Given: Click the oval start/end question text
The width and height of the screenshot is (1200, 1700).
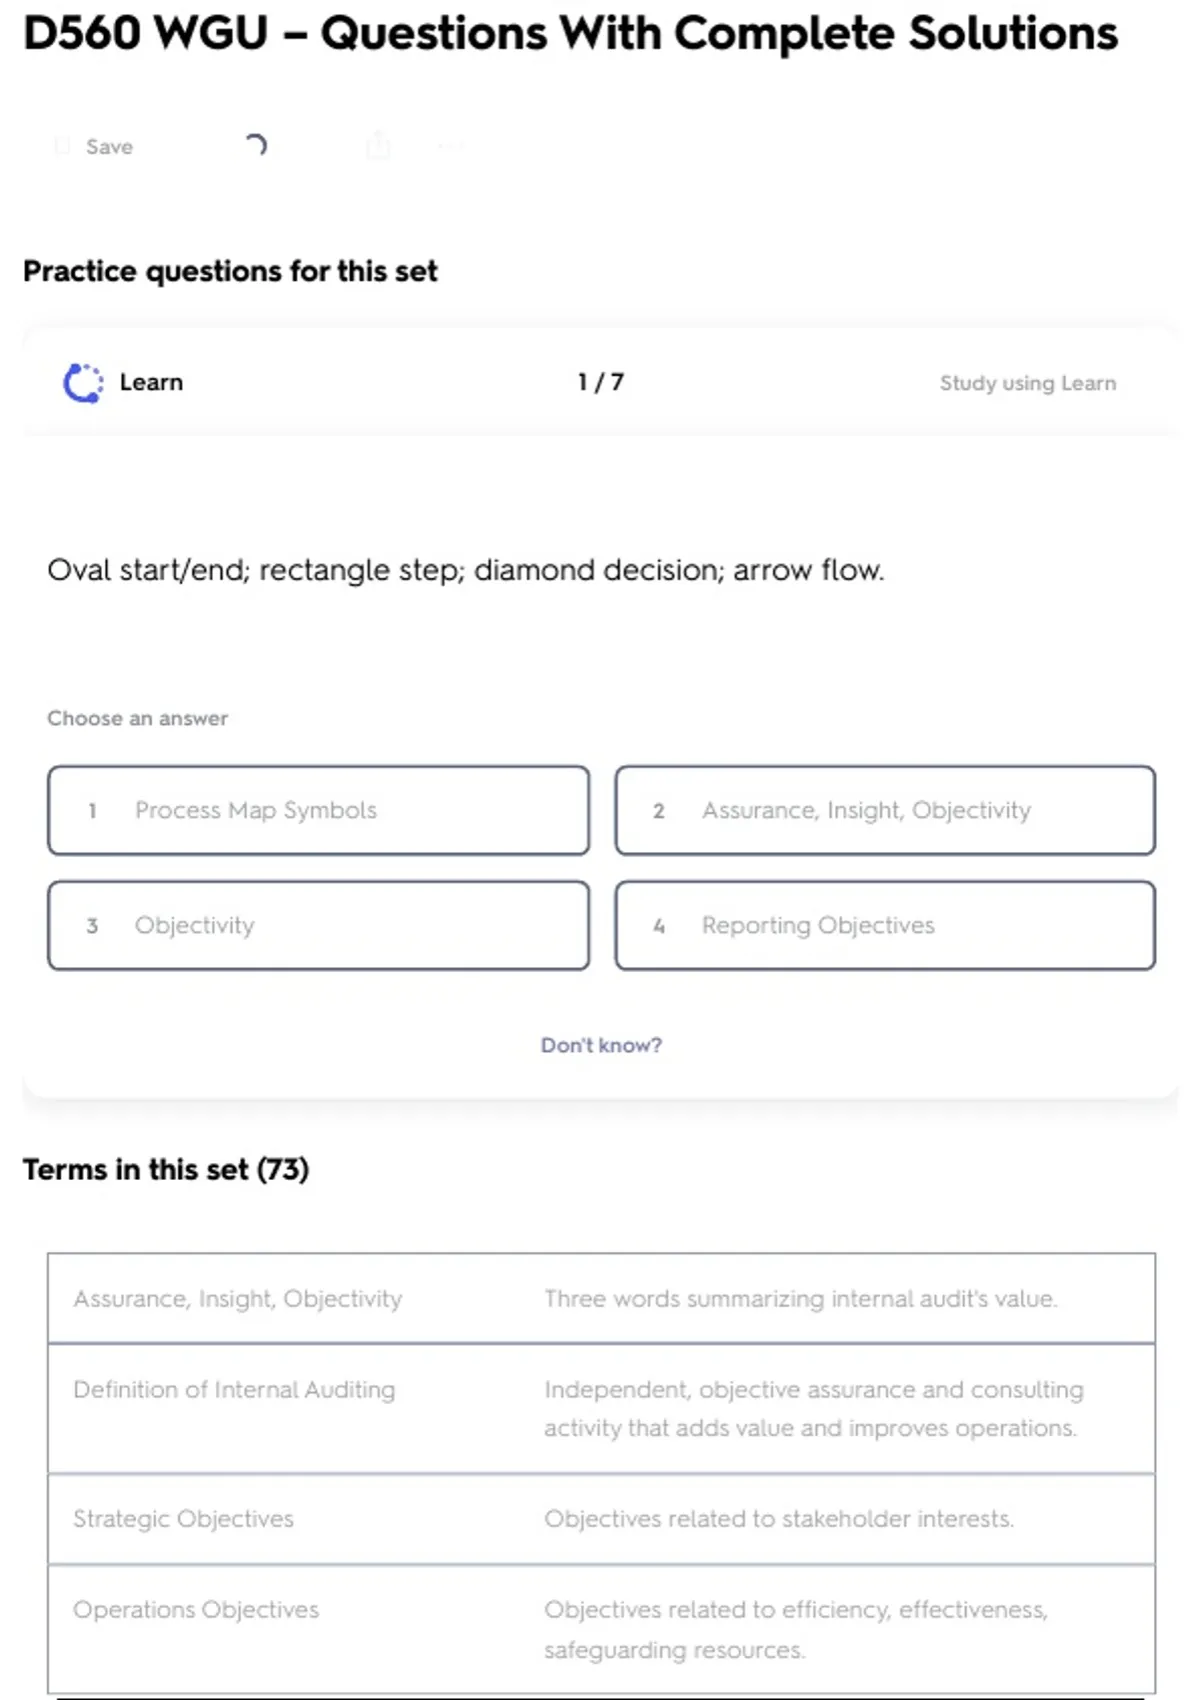Looking at the screenshot, I should click(466, 571).
